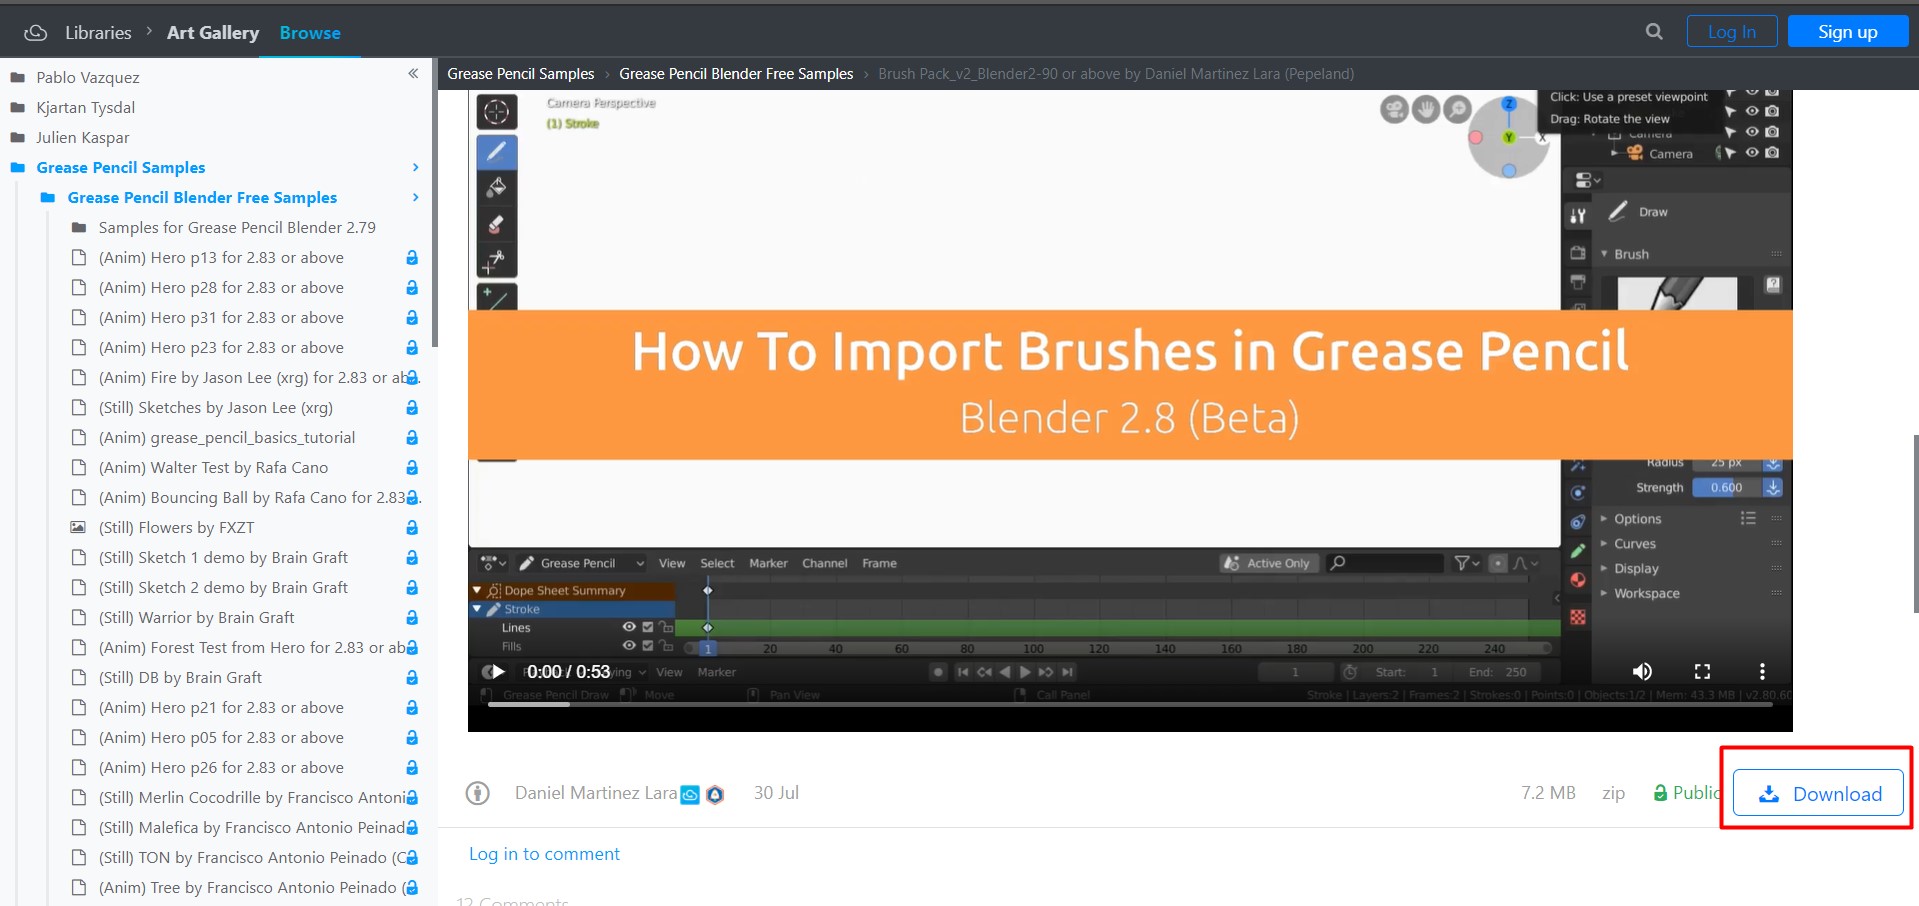Click the Julien Kaspar folder icon
The height and width of the screenshot is (906, 1919).
point(17,137)
